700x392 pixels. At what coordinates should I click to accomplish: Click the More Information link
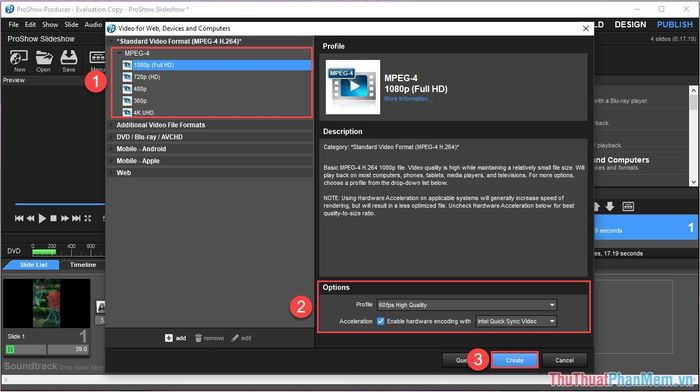click(x=407, y=99)
